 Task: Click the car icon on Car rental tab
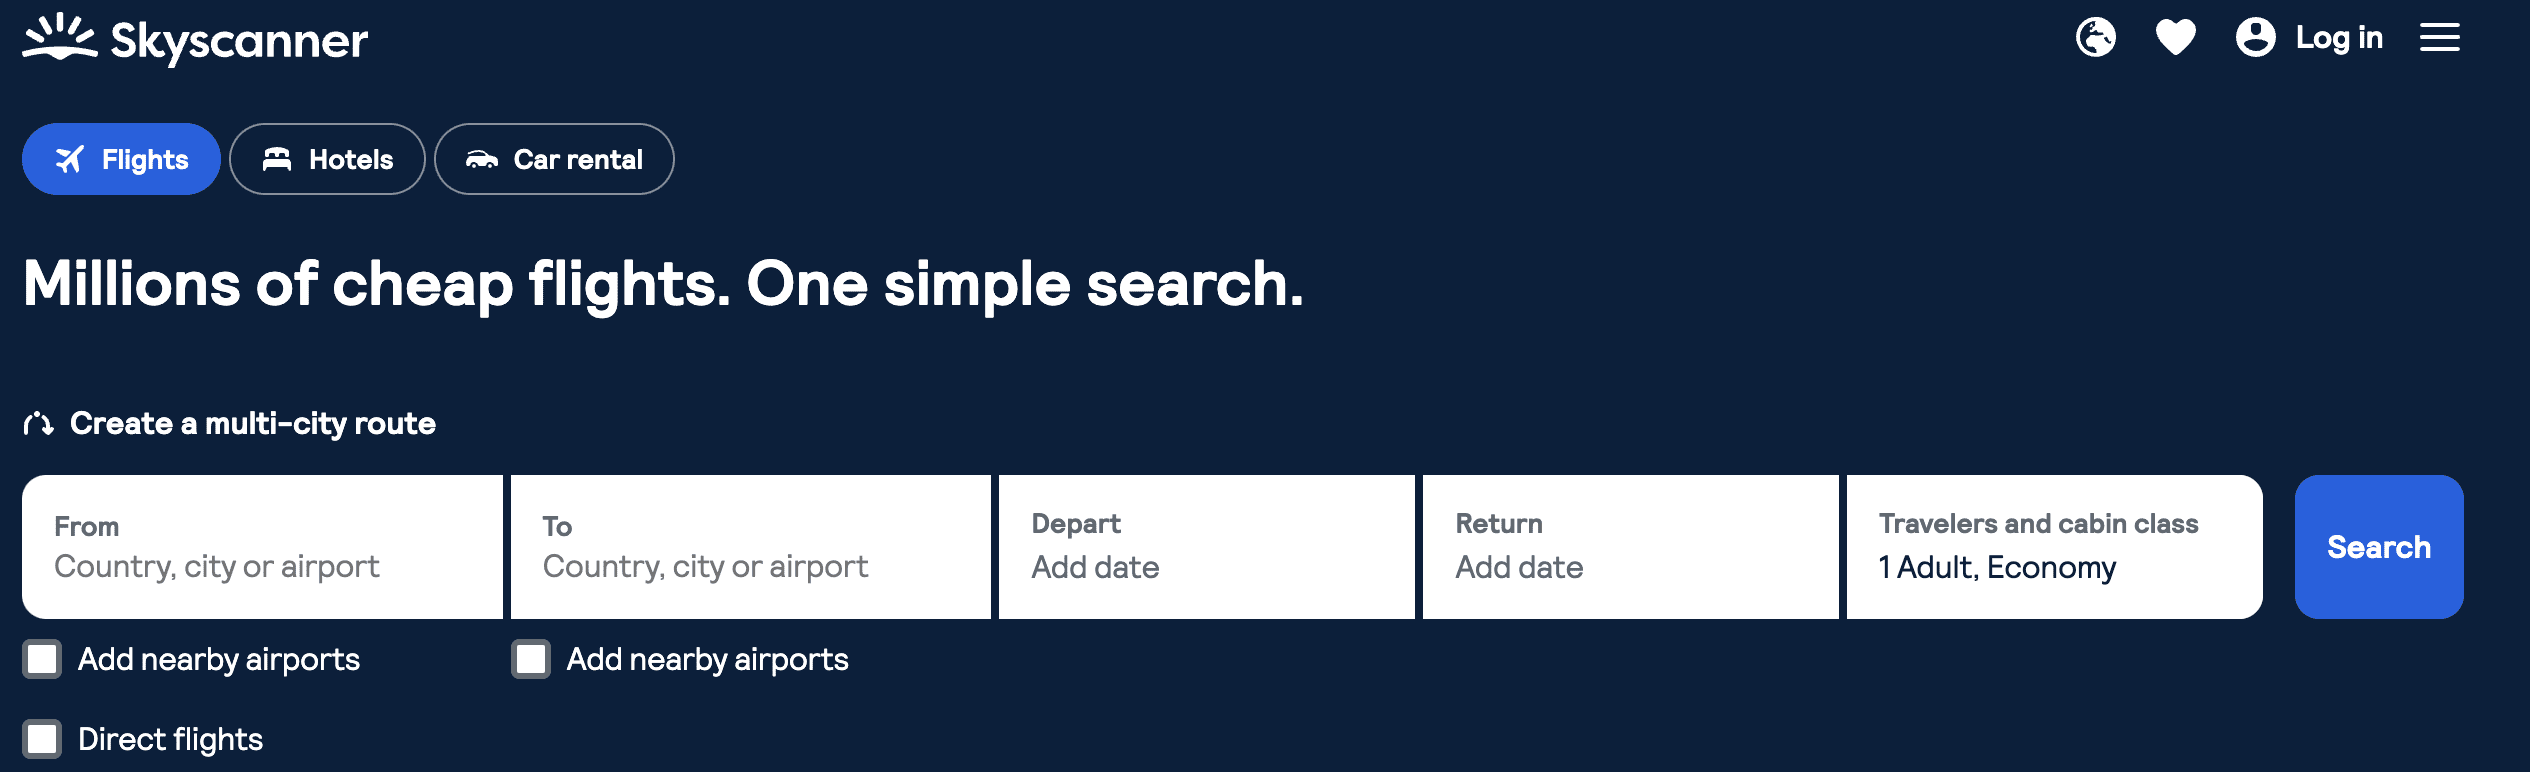point(484,158)
